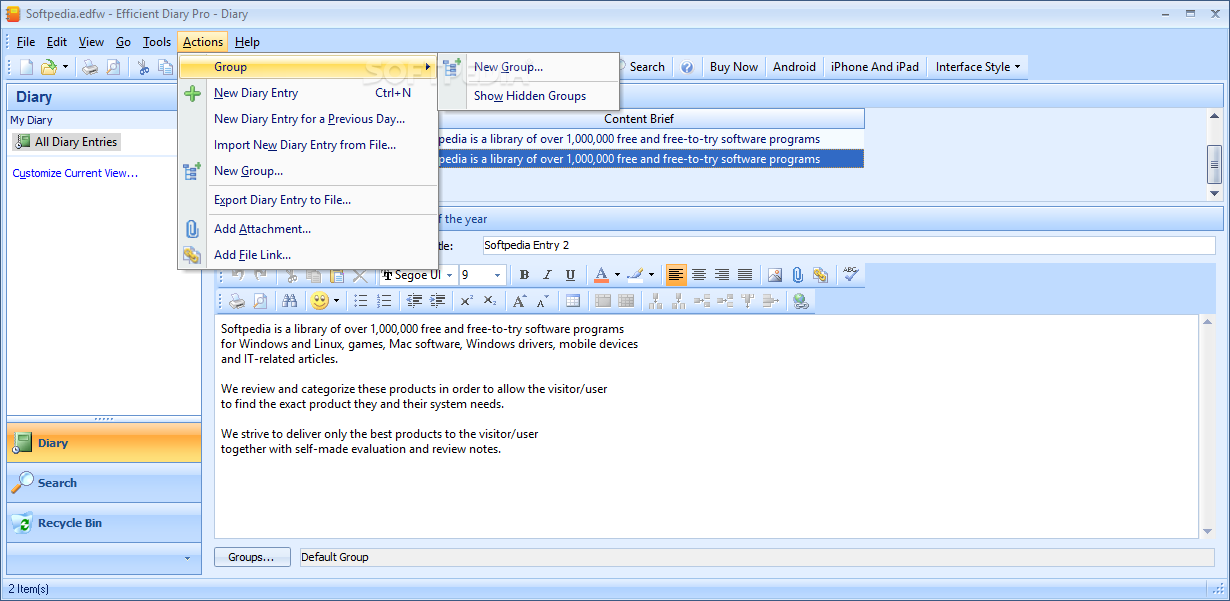Apply the highlight color pen

[634, 275]
